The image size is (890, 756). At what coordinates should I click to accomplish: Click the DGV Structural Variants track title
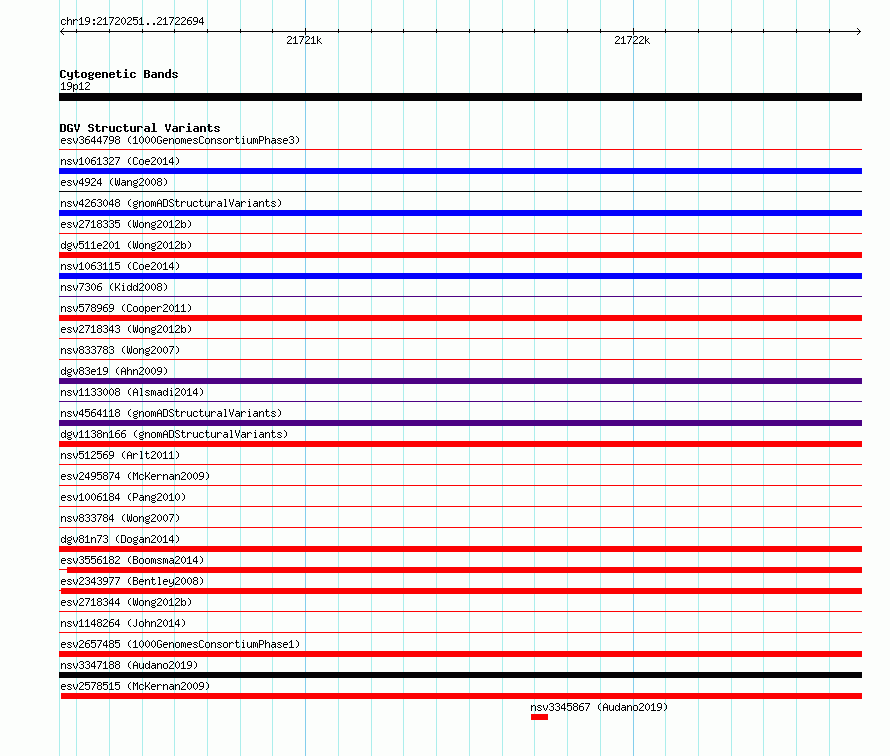(140, 128)
